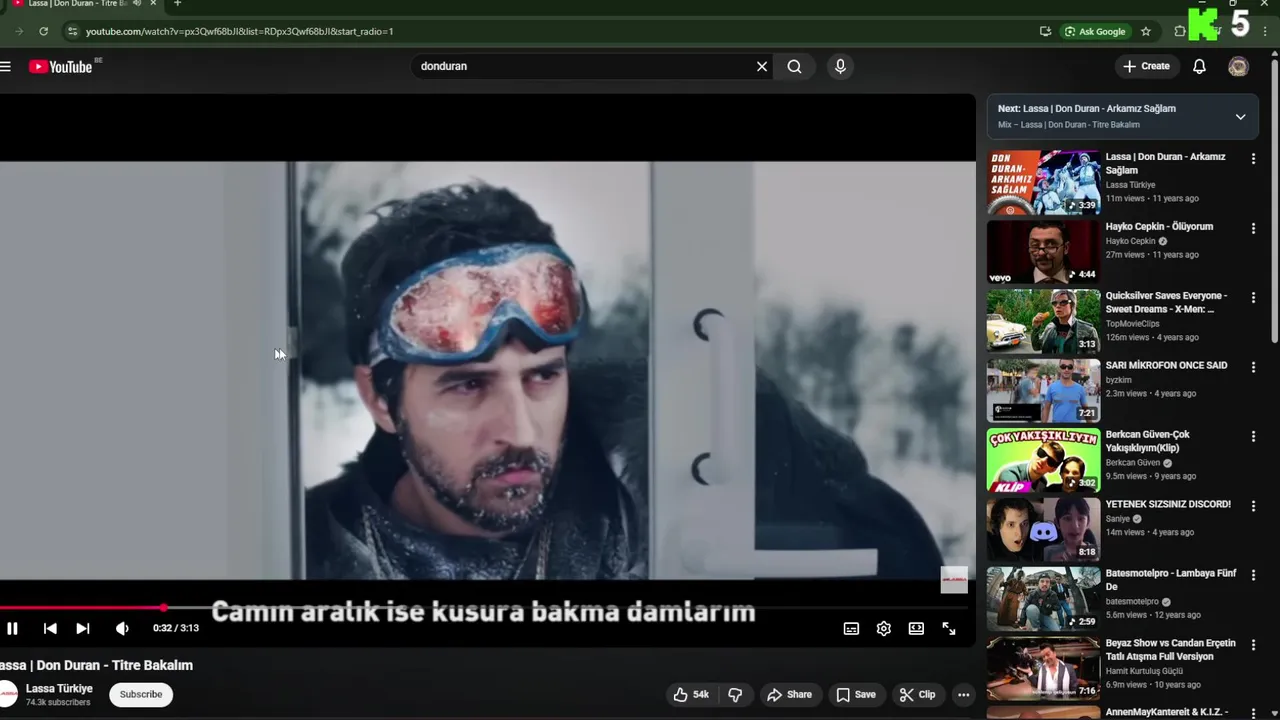Play SARI MİKROFON ONCE SAID title

[1166, 365]
